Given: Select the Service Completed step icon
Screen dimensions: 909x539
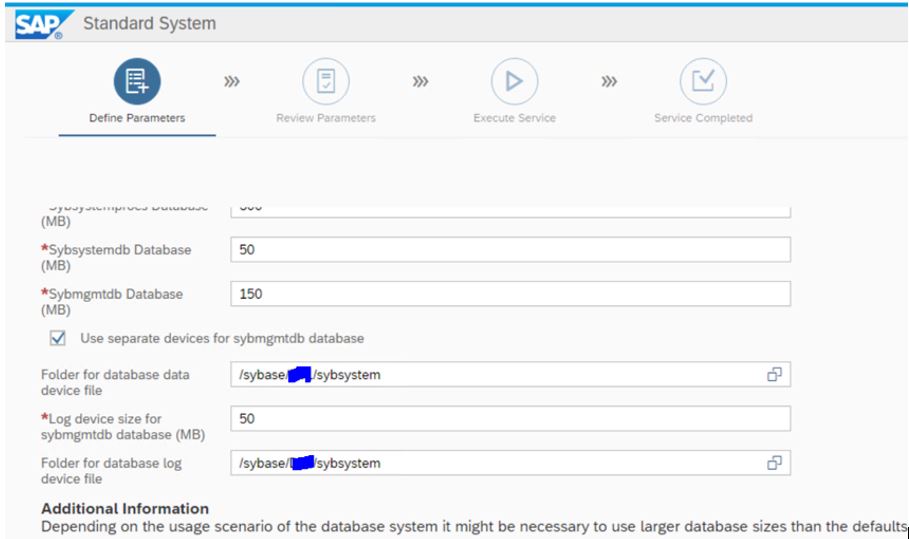Looking at the screenshot, I should click(x=703, y=81).
